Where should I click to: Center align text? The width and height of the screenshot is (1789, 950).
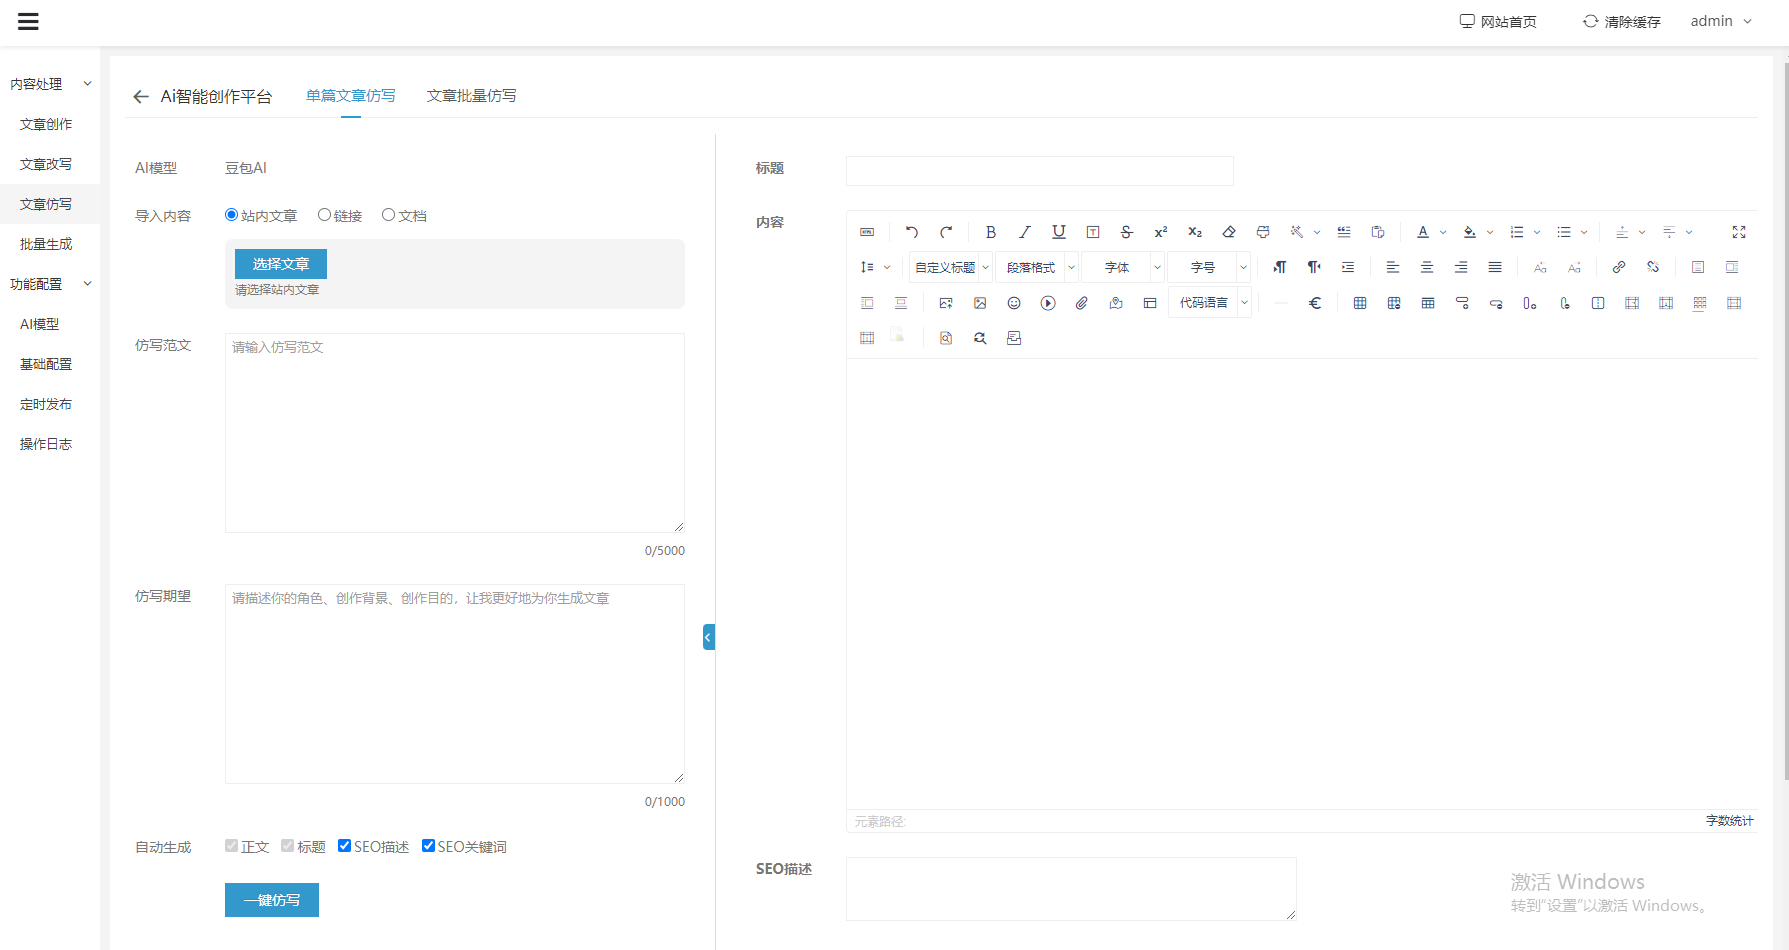[1427, 267]
